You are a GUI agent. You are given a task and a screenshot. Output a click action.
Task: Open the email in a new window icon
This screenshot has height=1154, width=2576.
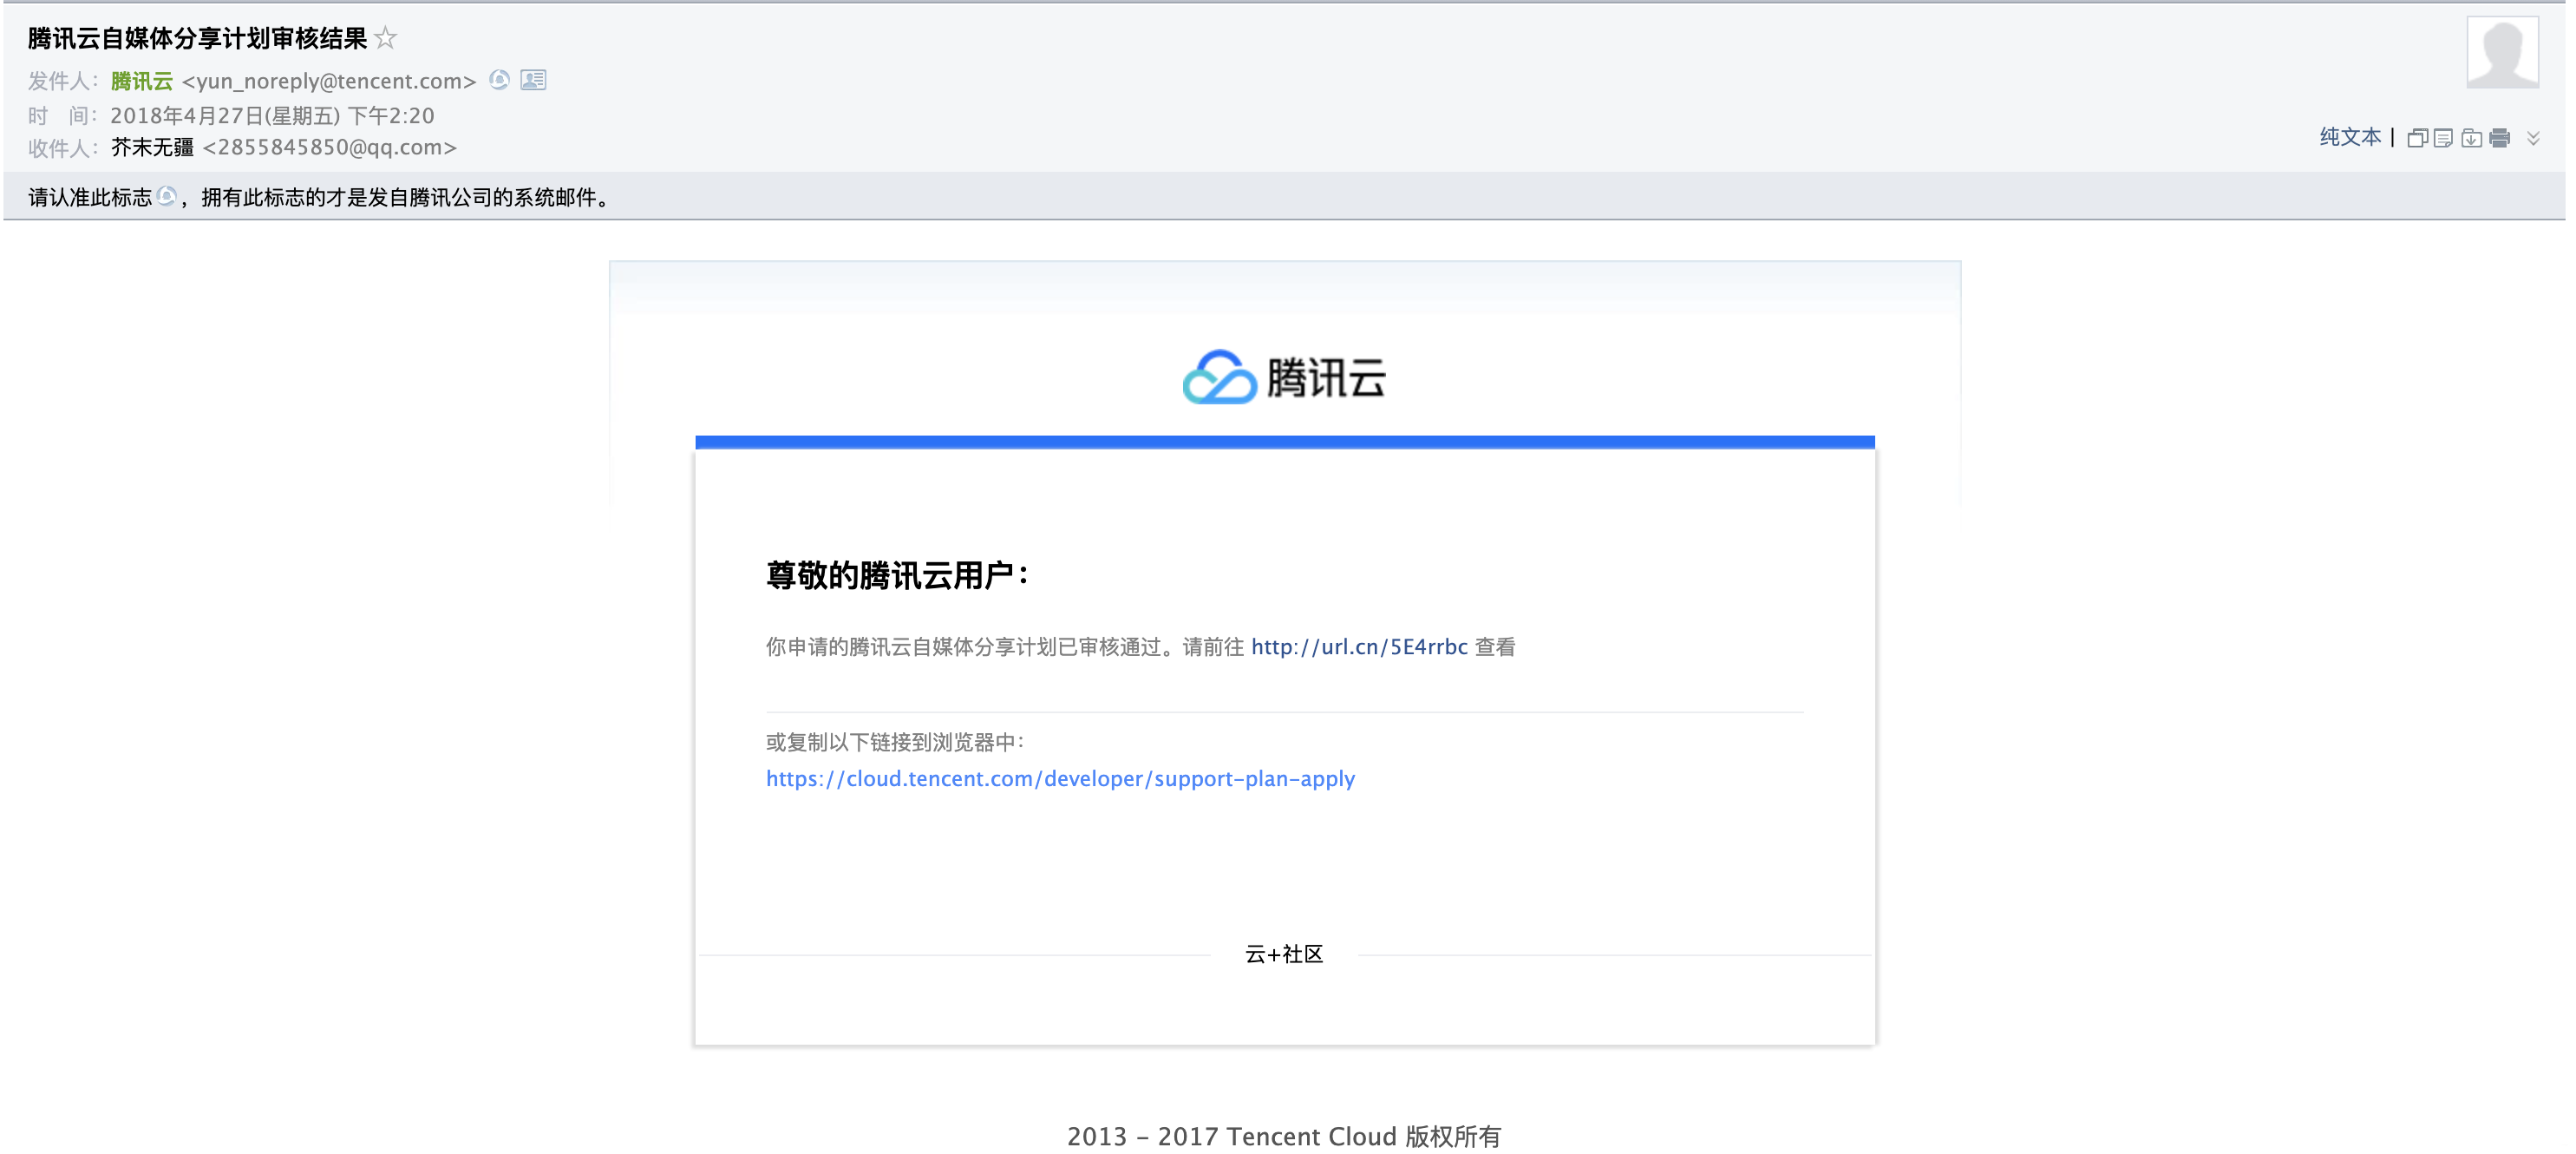point(2417,138)
